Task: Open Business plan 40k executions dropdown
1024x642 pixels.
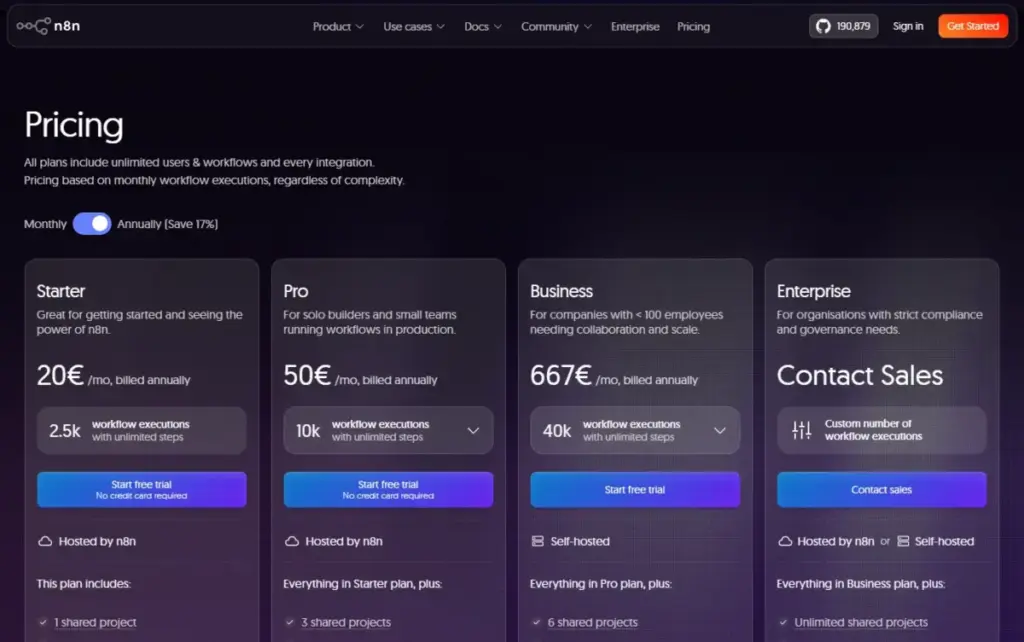Action: click(x=635, y=430)
